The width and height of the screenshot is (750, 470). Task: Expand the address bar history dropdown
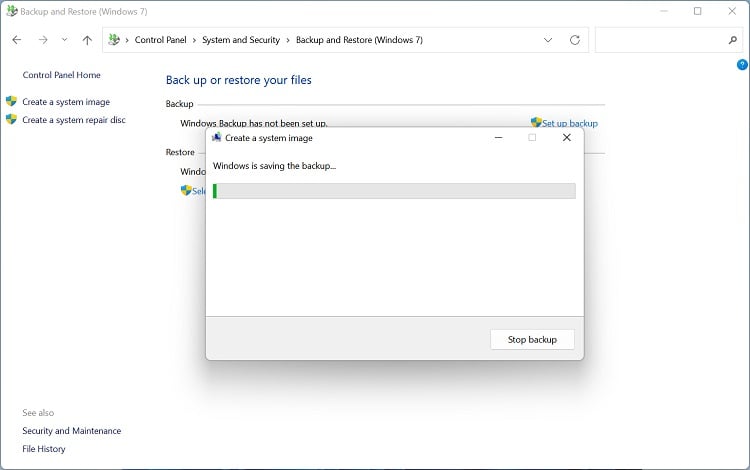click(548, 40)
